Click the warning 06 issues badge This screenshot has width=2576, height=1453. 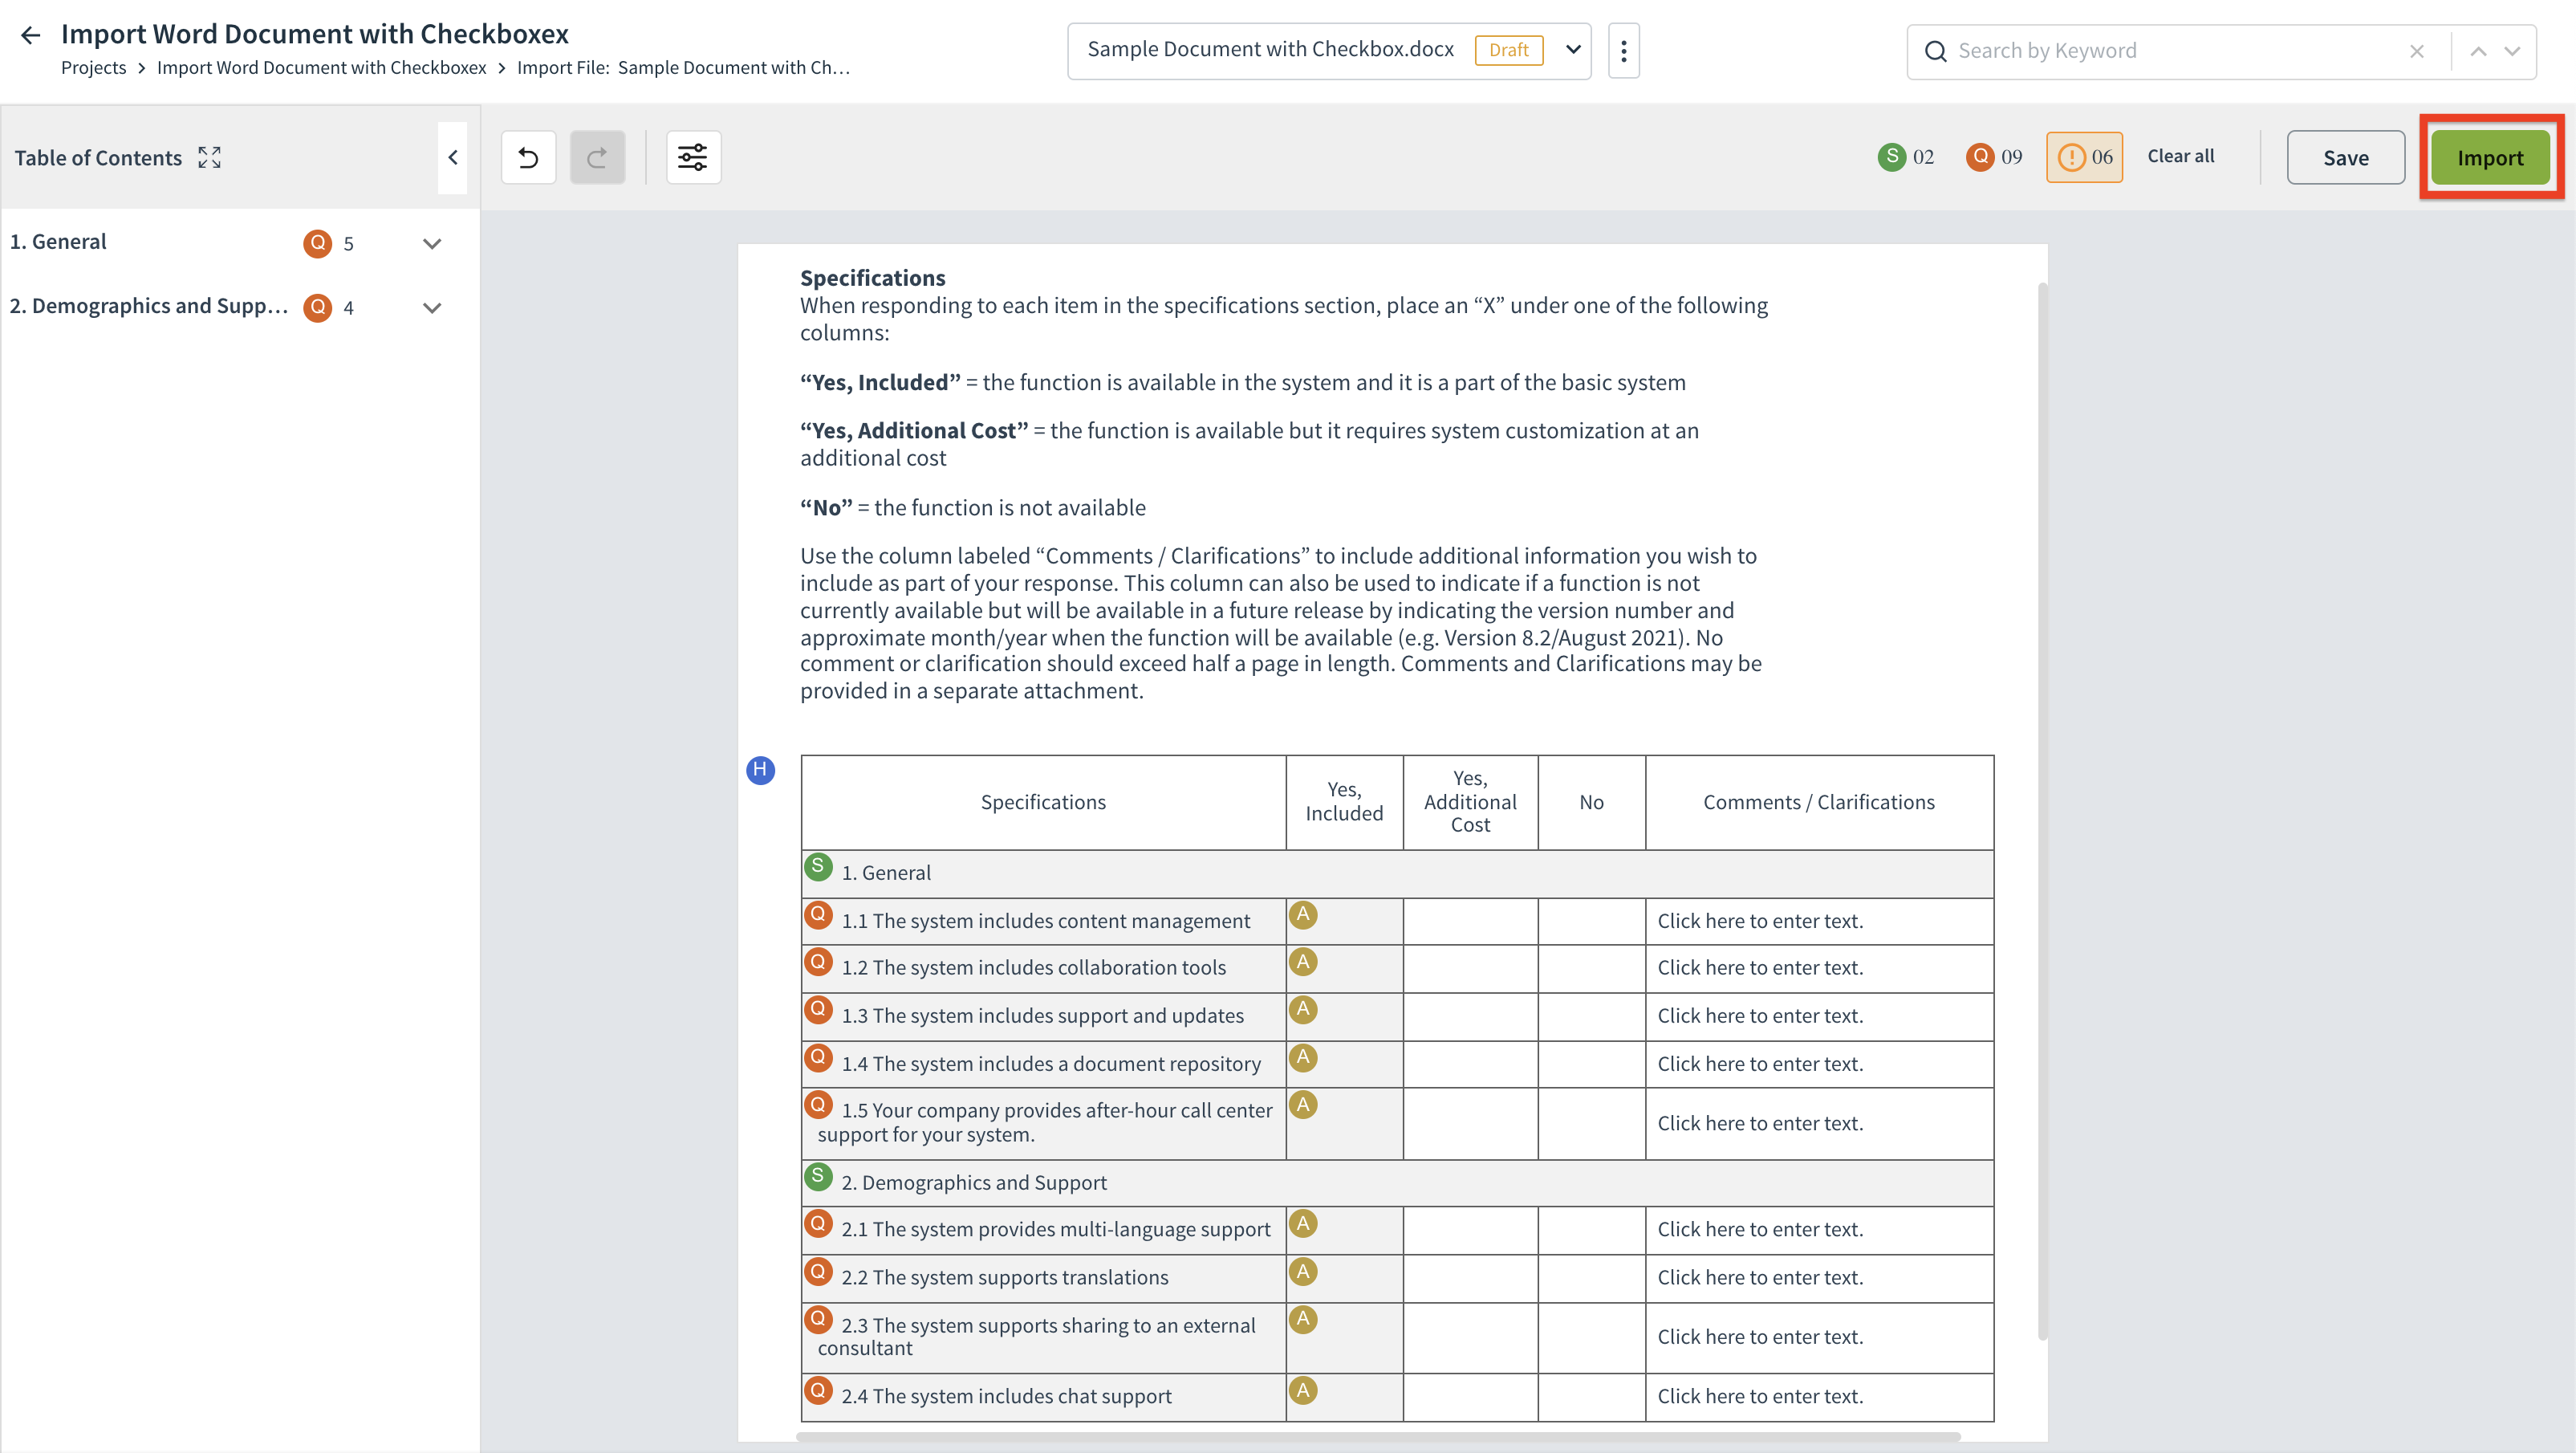(2084, 157)
